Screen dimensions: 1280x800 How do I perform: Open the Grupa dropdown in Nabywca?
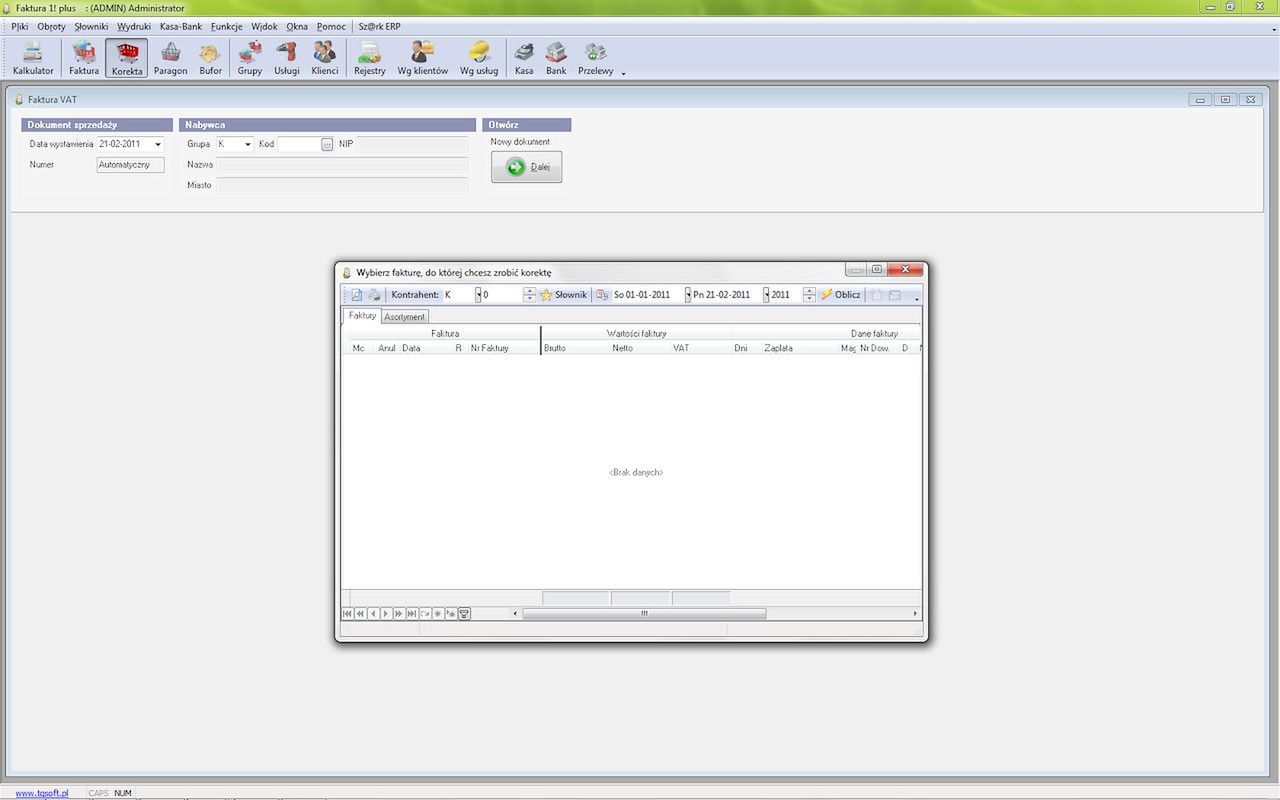click(x=248, y=145)
